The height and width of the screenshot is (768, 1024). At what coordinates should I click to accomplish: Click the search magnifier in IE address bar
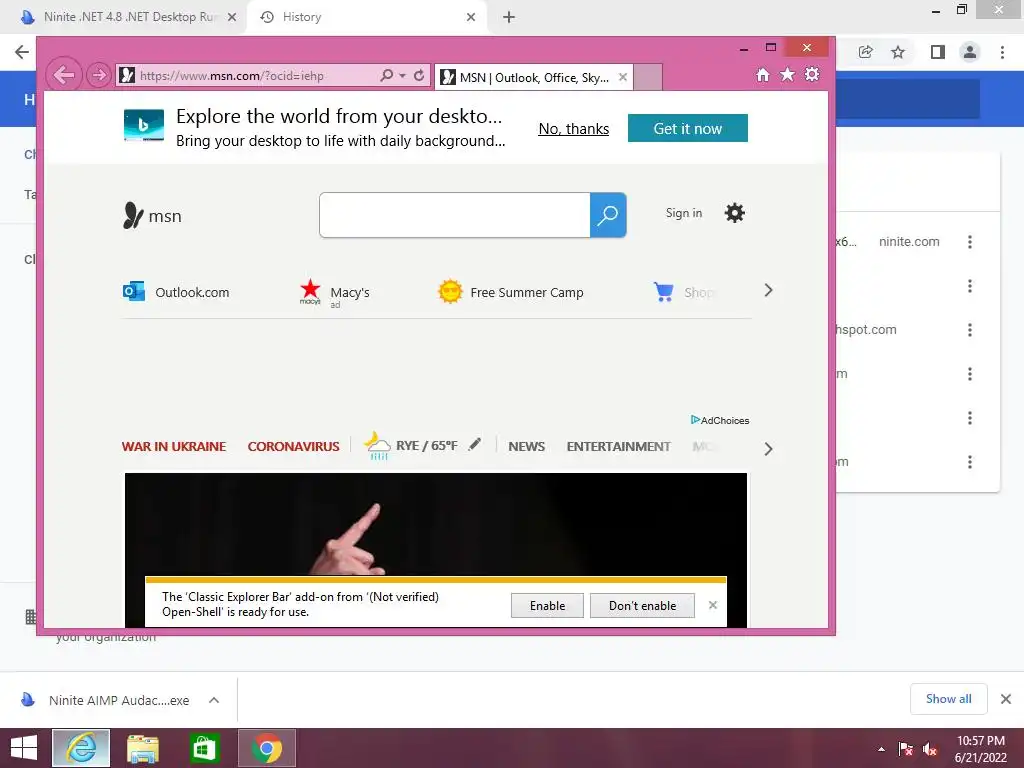387,76
